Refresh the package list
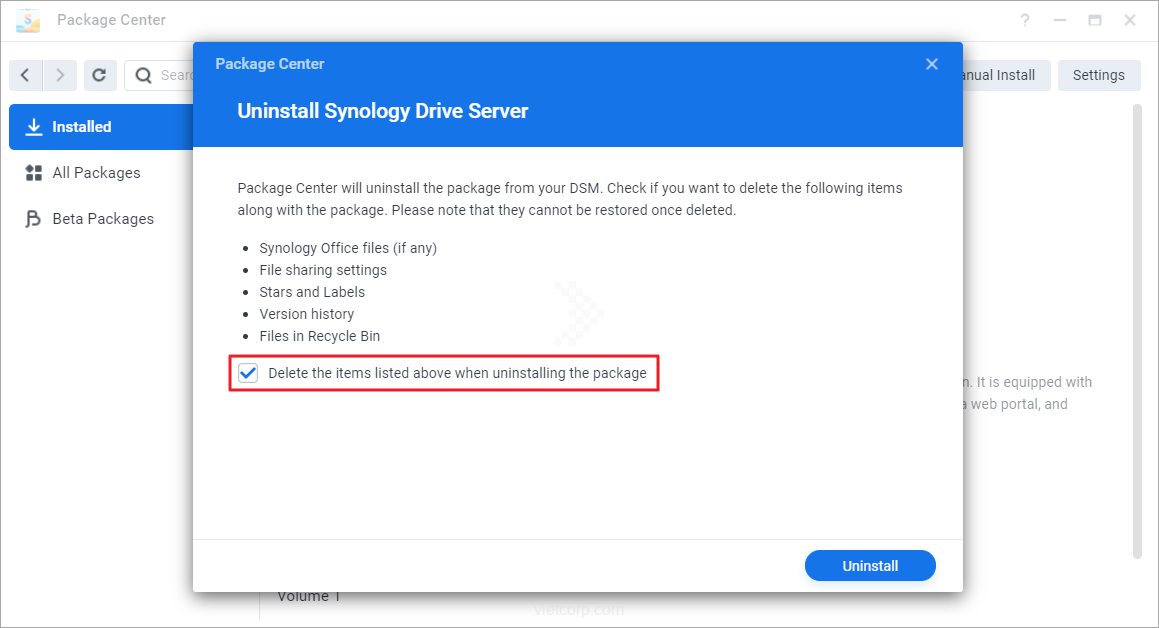 click(x=100, y=75)
